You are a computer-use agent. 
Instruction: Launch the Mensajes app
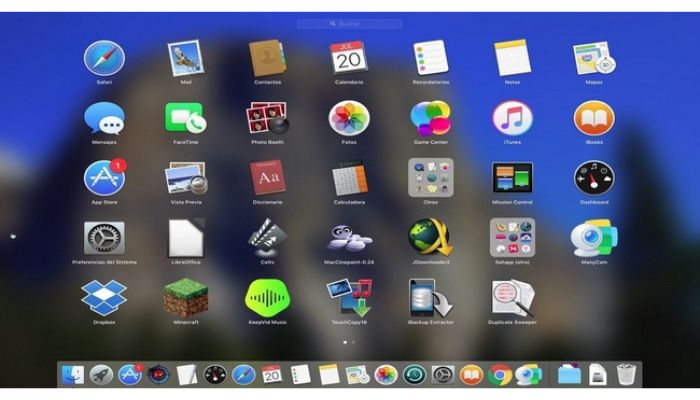[104, 118]
